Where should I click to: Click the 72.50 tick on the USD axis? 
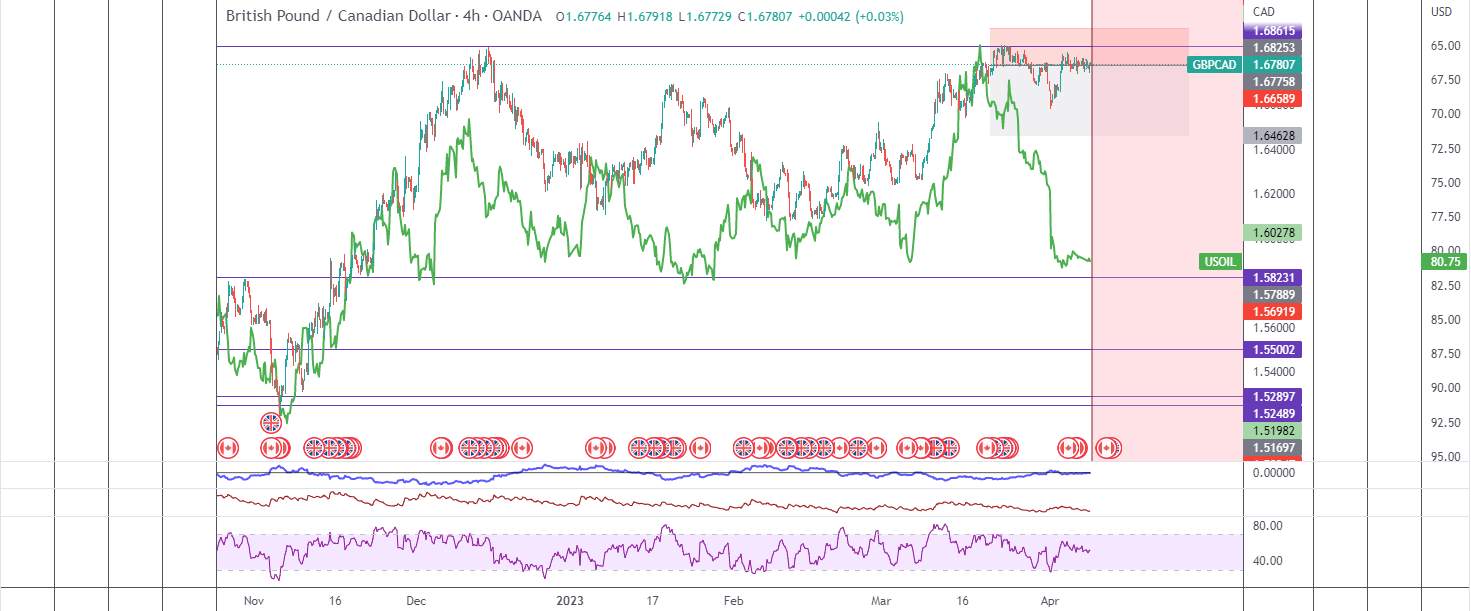[x=1444, y=148]
